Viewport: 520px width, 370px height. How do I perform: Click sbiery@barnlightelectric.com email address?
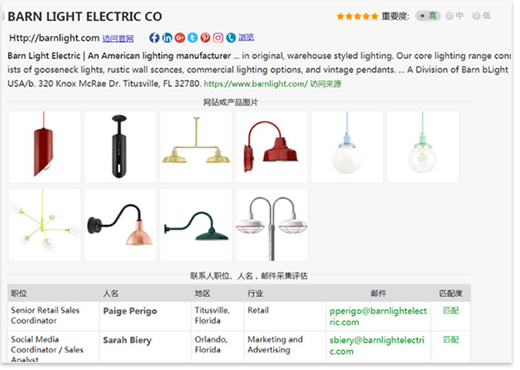pyautogui.click(x=377, y=345)
